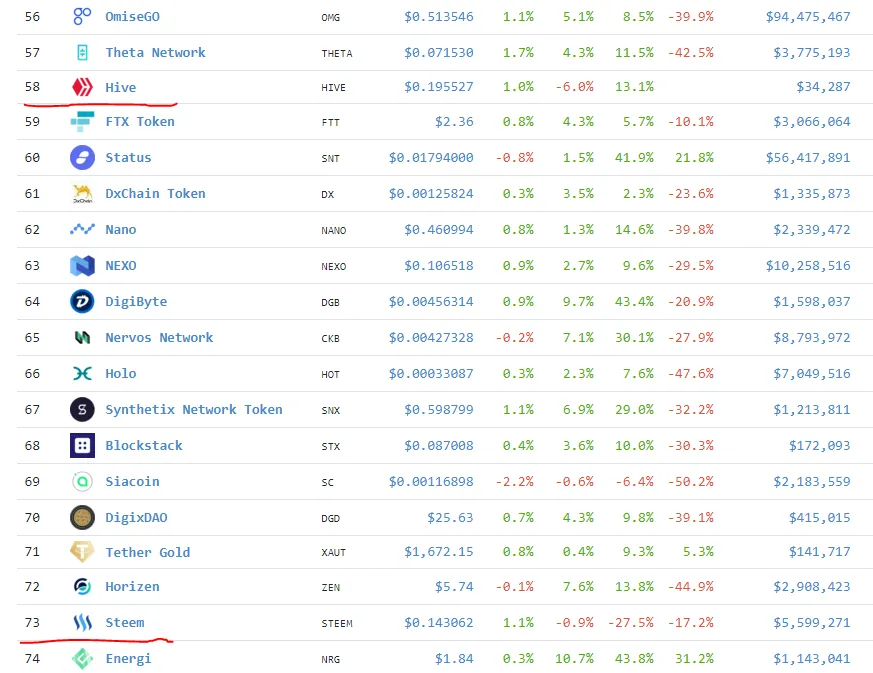Click the Nervos Network logo
The width and height of the screenshot is (873, 673).
(x=82, y=337)
